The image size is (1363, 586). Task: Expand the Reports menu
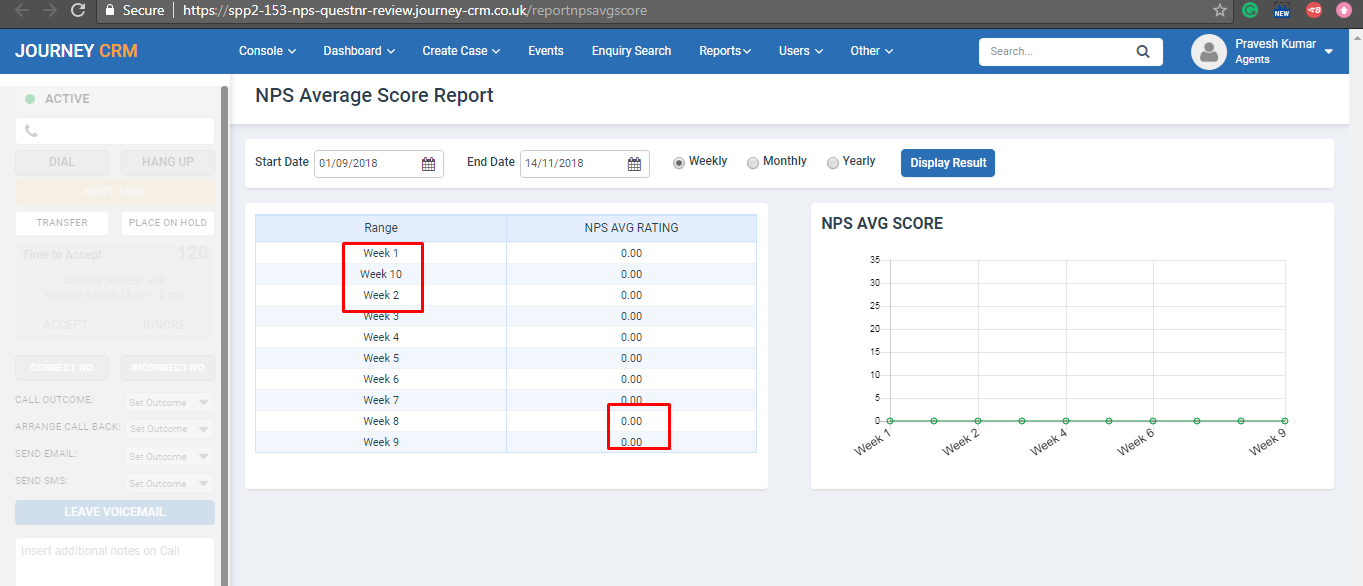[725, 51]
